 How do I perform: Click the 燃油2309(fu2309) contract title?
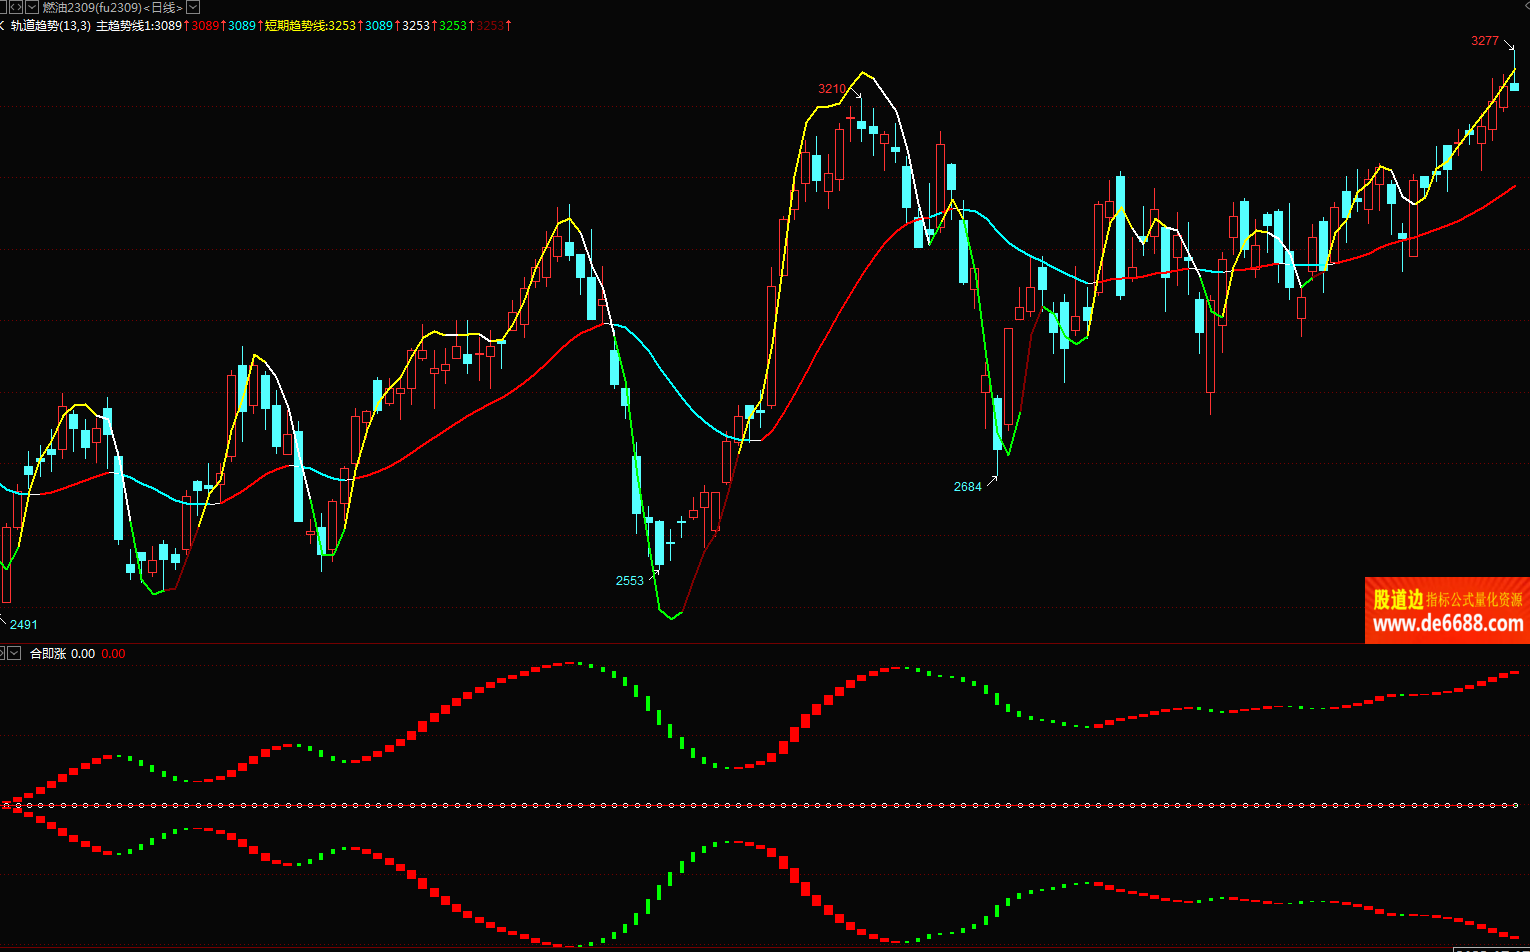point(92,7)
